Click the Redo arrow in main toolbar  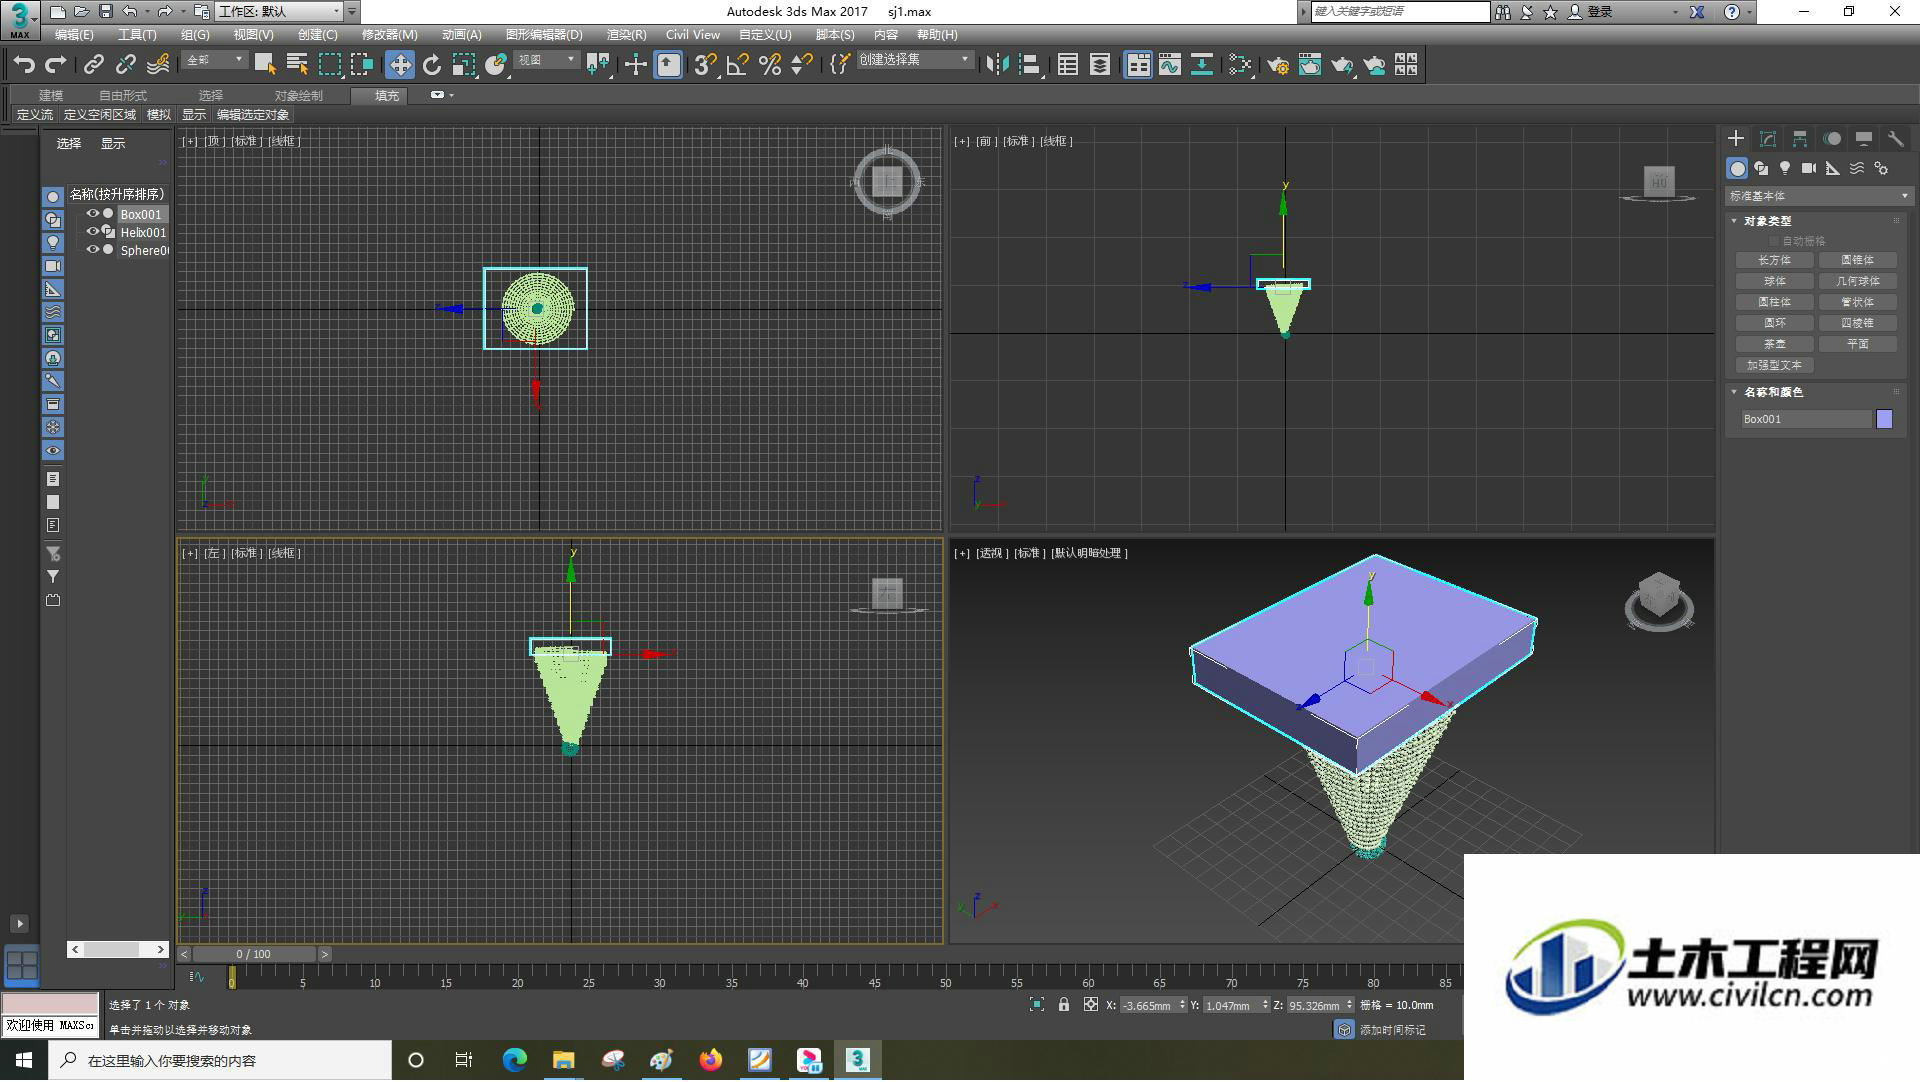click(56, 65)
